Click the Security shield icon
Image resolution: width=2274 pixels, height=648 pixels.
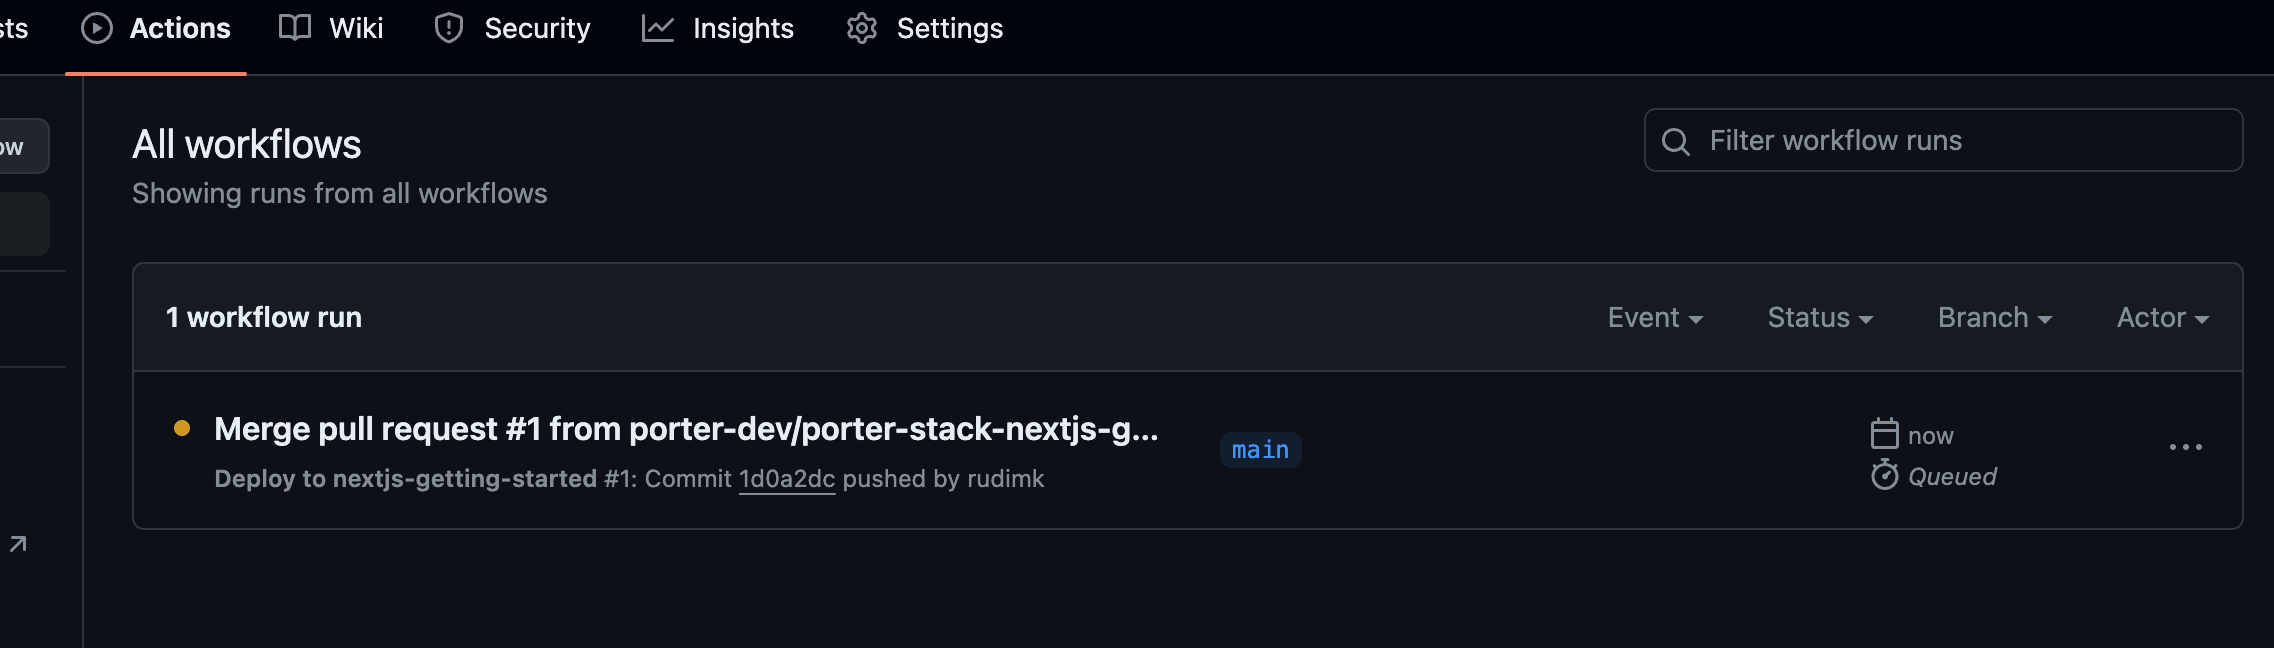pyautogui.click(x=449, y=28)
